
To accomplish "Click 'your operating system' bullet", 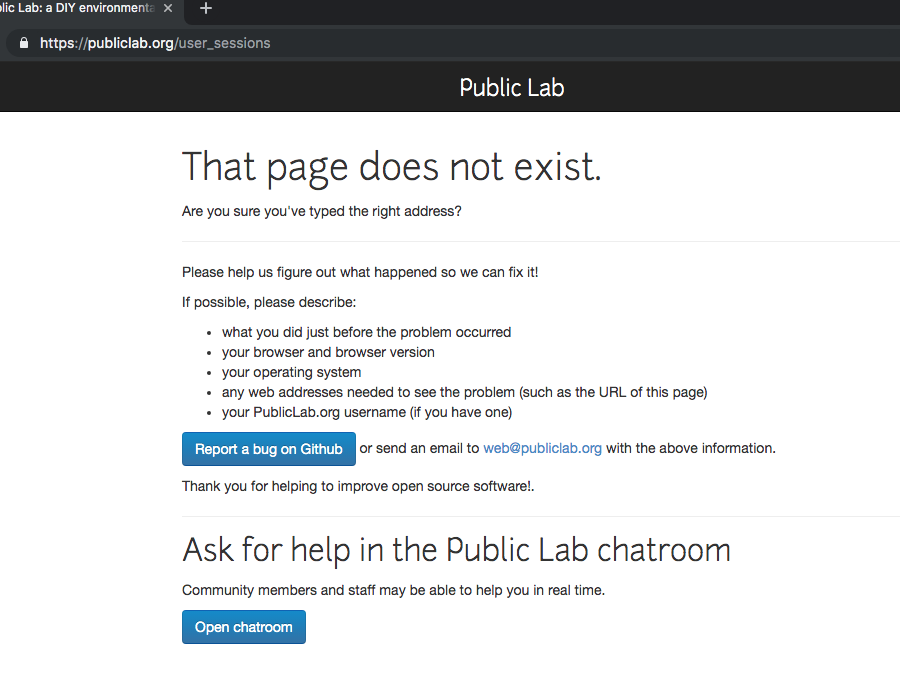I will (x=292, y=372).
